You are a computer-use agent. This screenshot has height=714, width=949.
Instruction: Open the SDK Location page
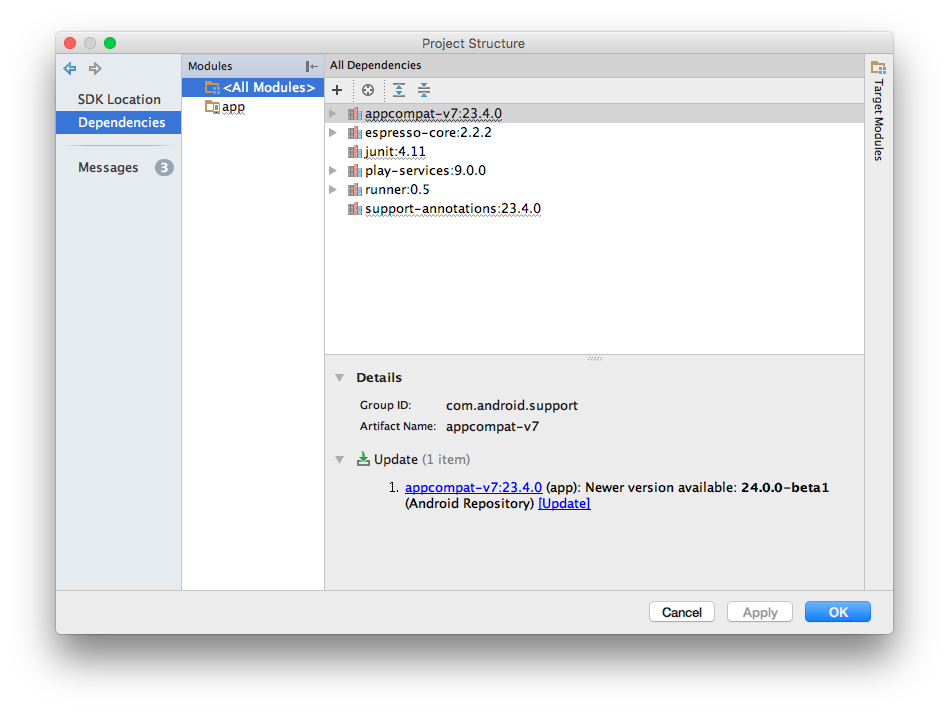pos(119,99)
